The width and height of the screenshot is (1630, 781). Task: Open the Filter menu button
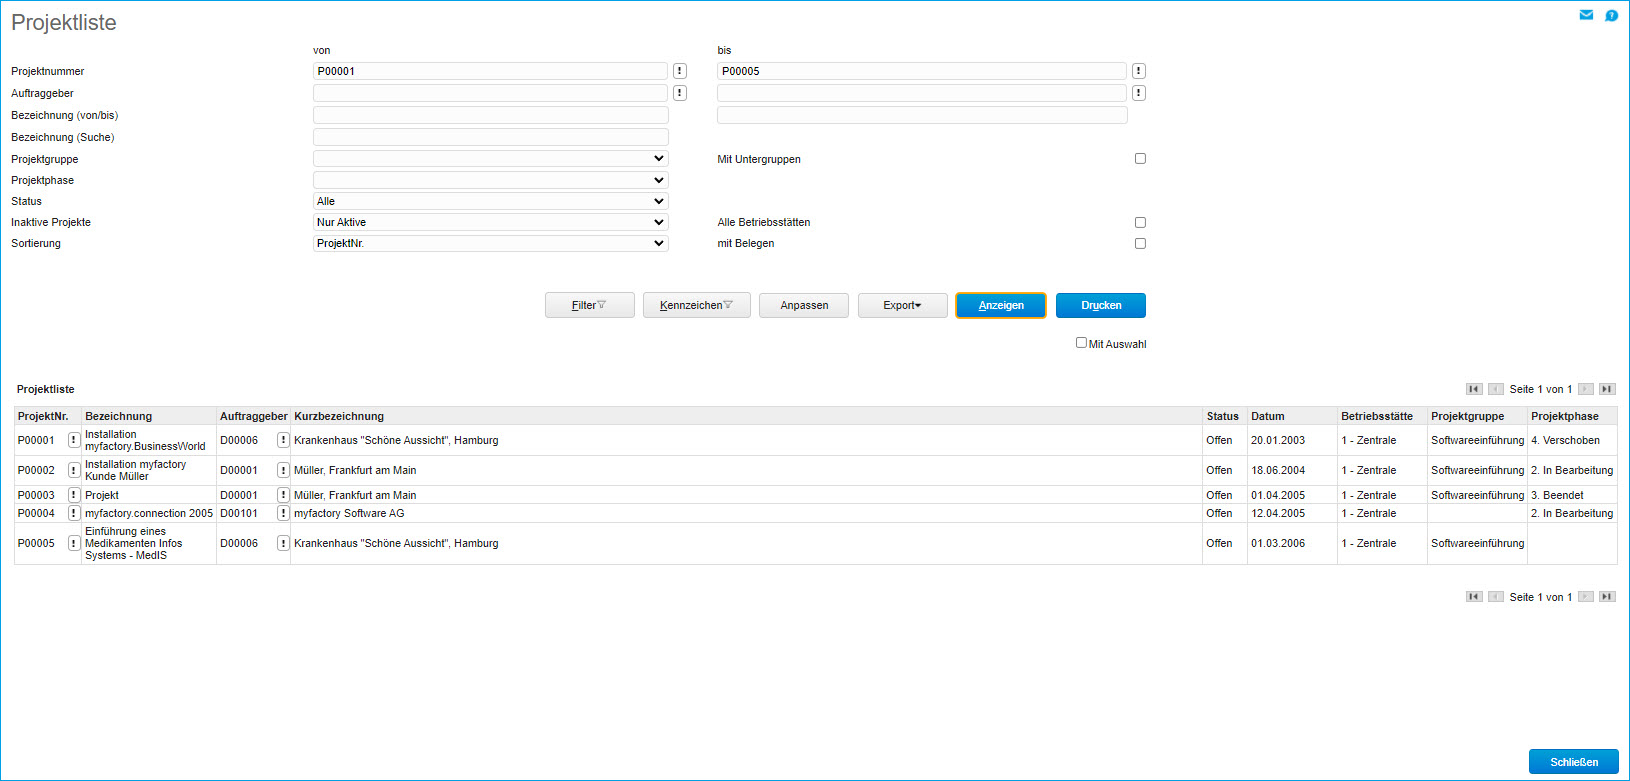point(589,305)
